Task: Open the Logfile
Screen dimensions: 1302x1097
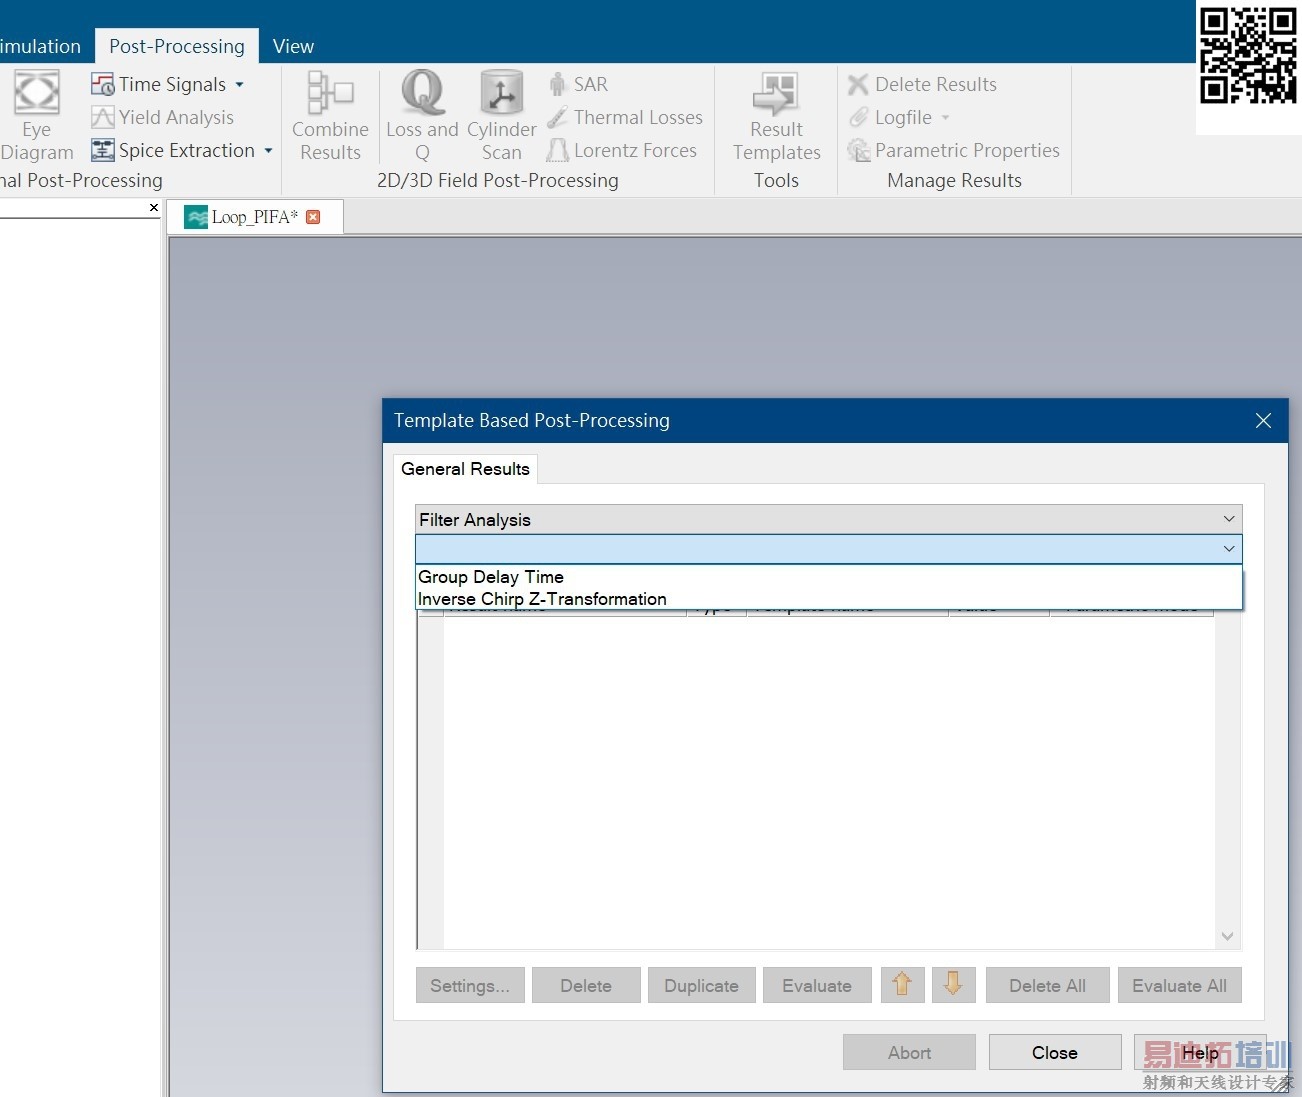Action: 890,117
